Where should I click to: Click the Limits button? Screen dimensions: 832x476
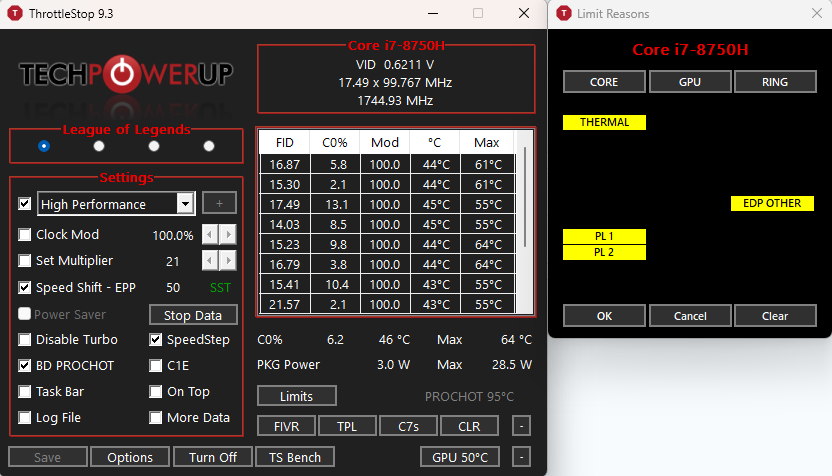pyautogui.click(x=297, y=396)
